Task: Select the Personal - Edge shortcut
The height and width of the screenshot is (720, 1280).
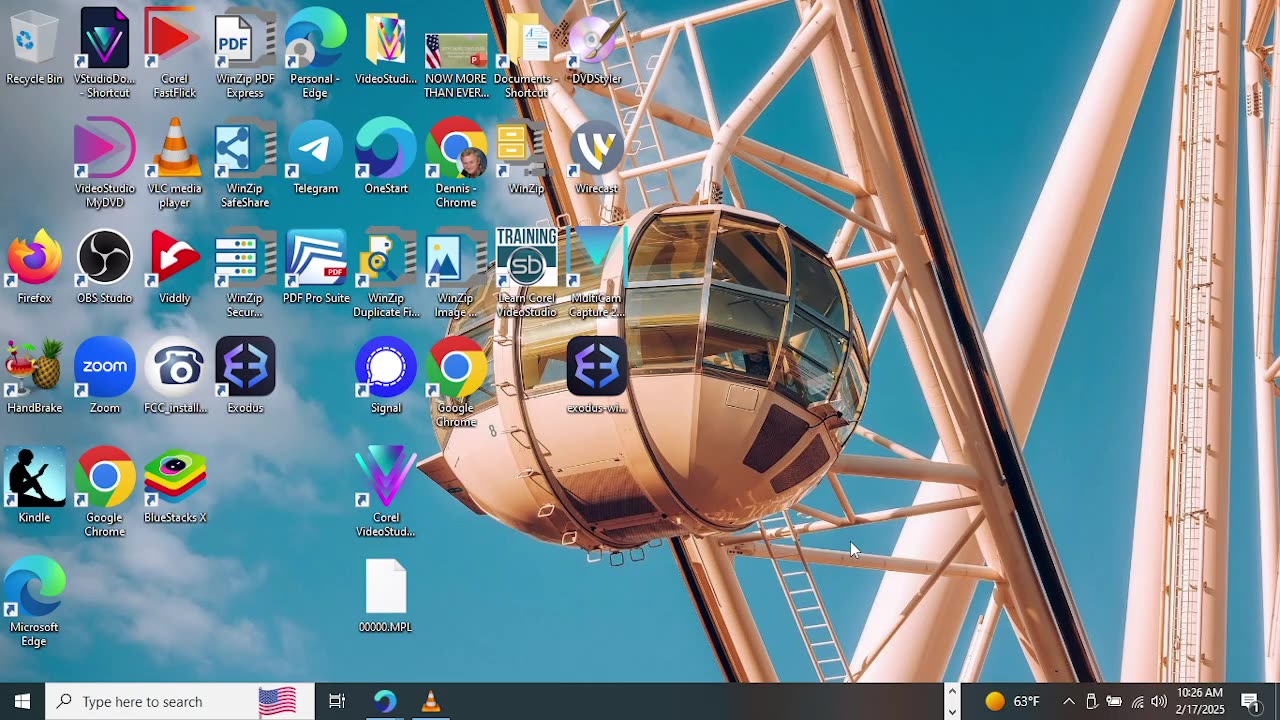Action: coord(315,53)
